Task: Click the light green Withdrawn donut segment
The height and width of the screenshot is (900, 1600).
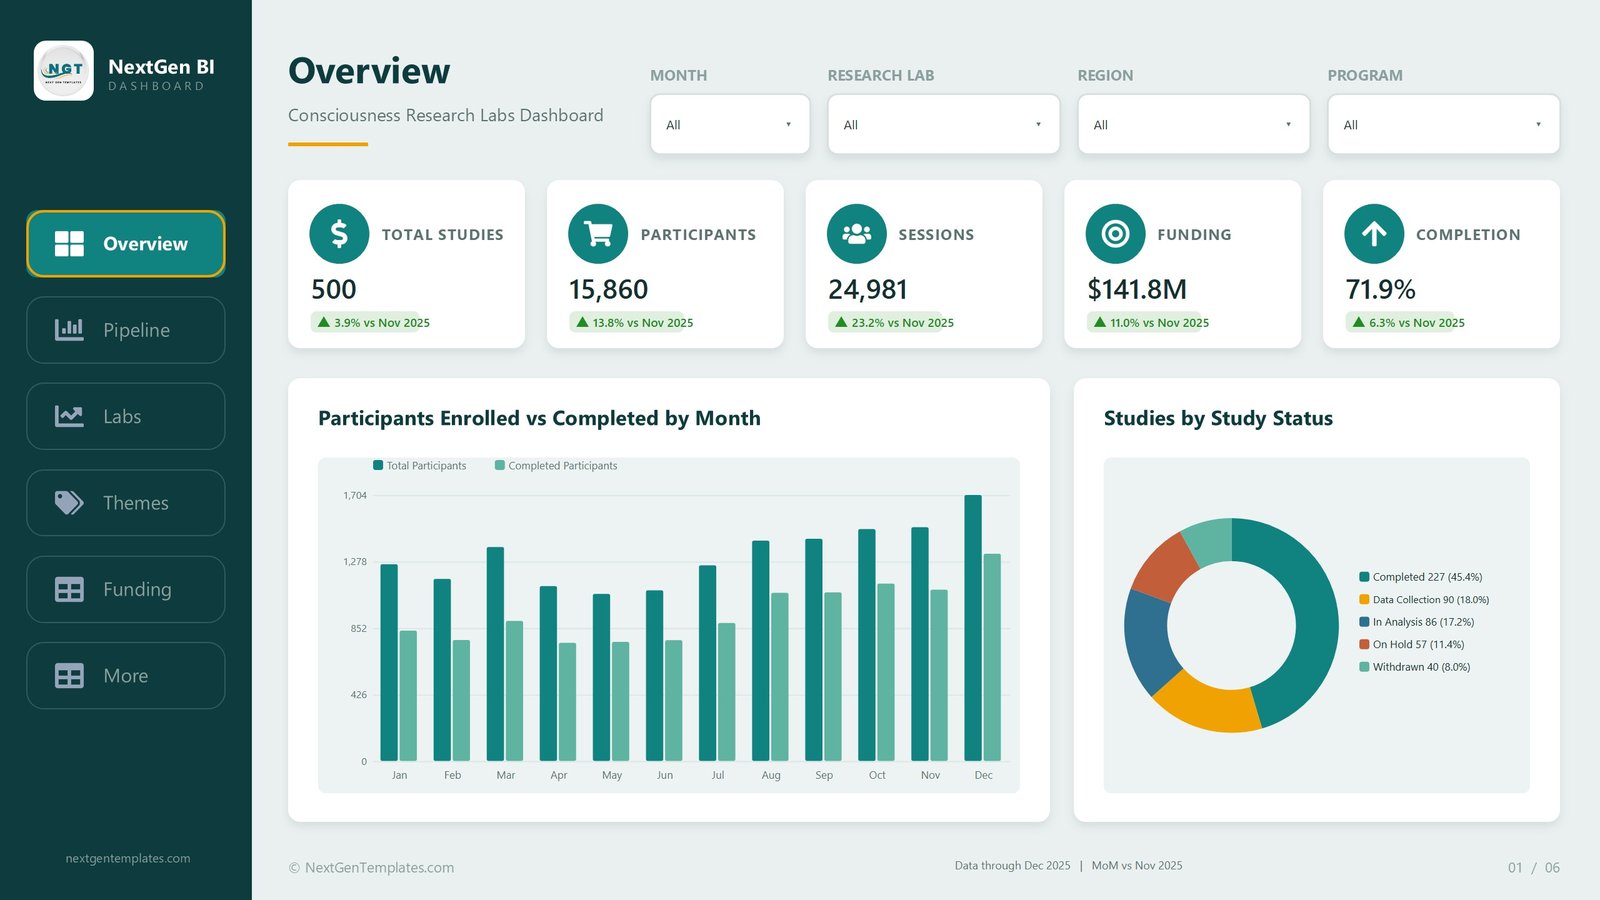Action: click(x=1211, y=540)
